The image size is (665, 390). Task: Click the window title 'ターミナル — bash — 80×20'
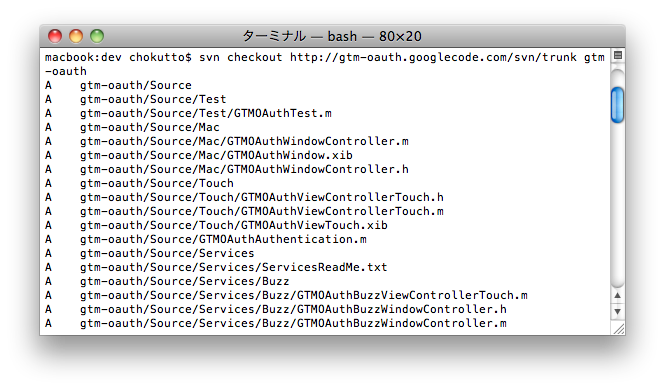click(x=332, y=36)
